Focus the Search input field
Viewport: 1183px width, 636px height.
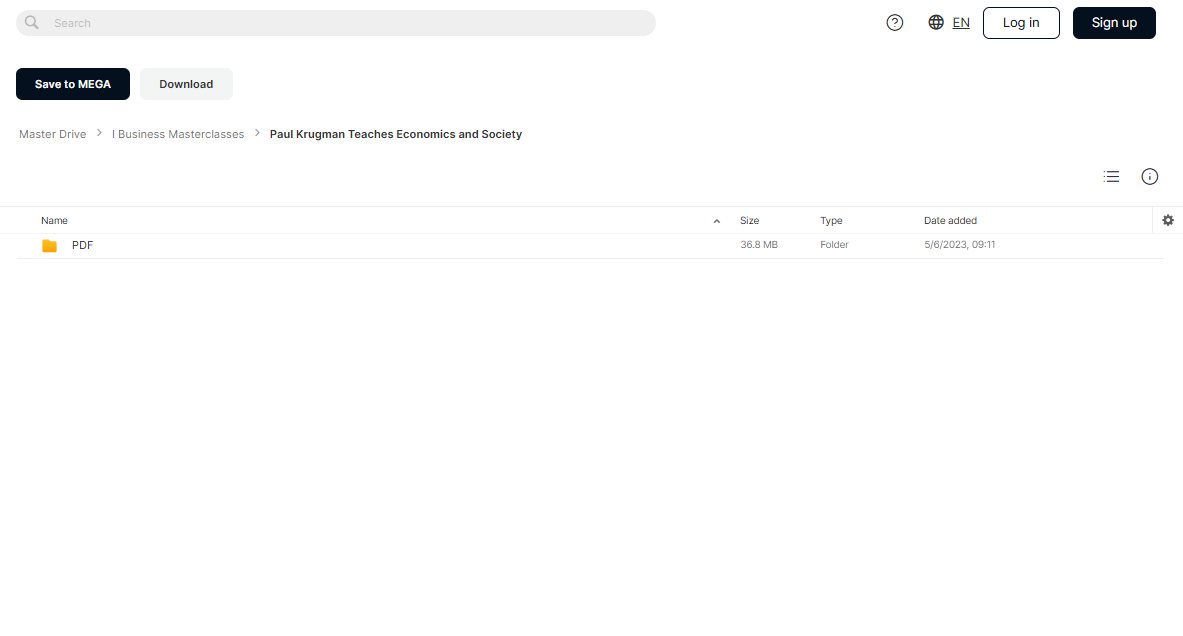pyautogui.click(x=336, y=23)
